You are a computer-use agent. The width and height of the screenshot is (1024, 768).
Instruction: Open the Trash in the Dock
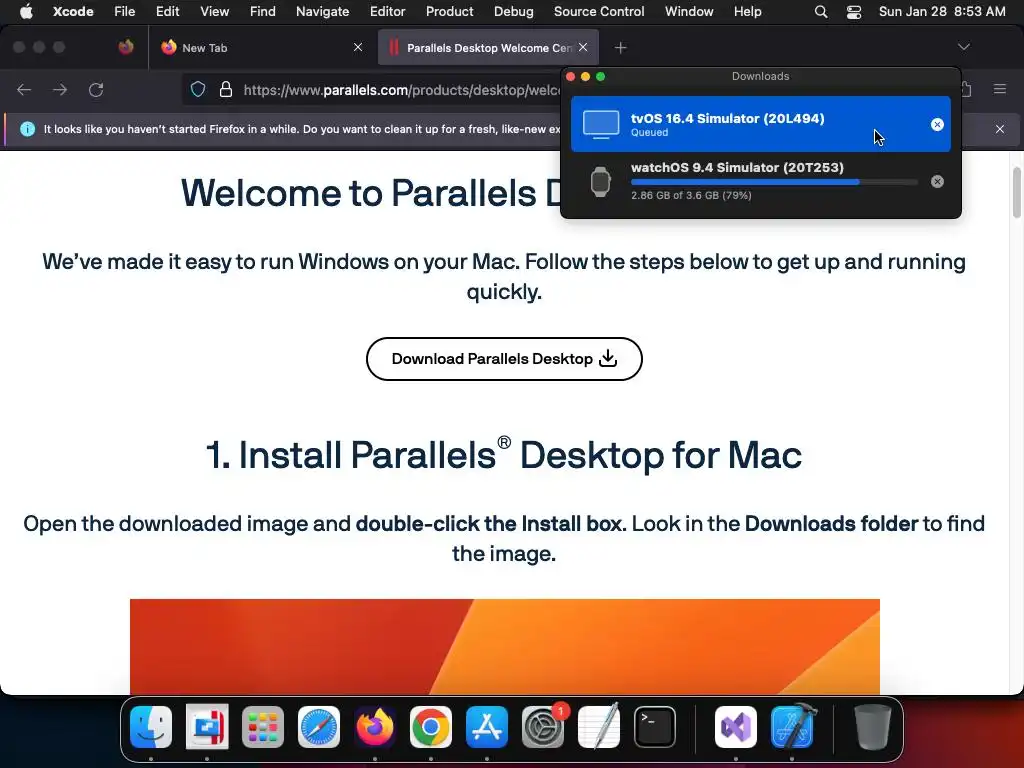872,726
